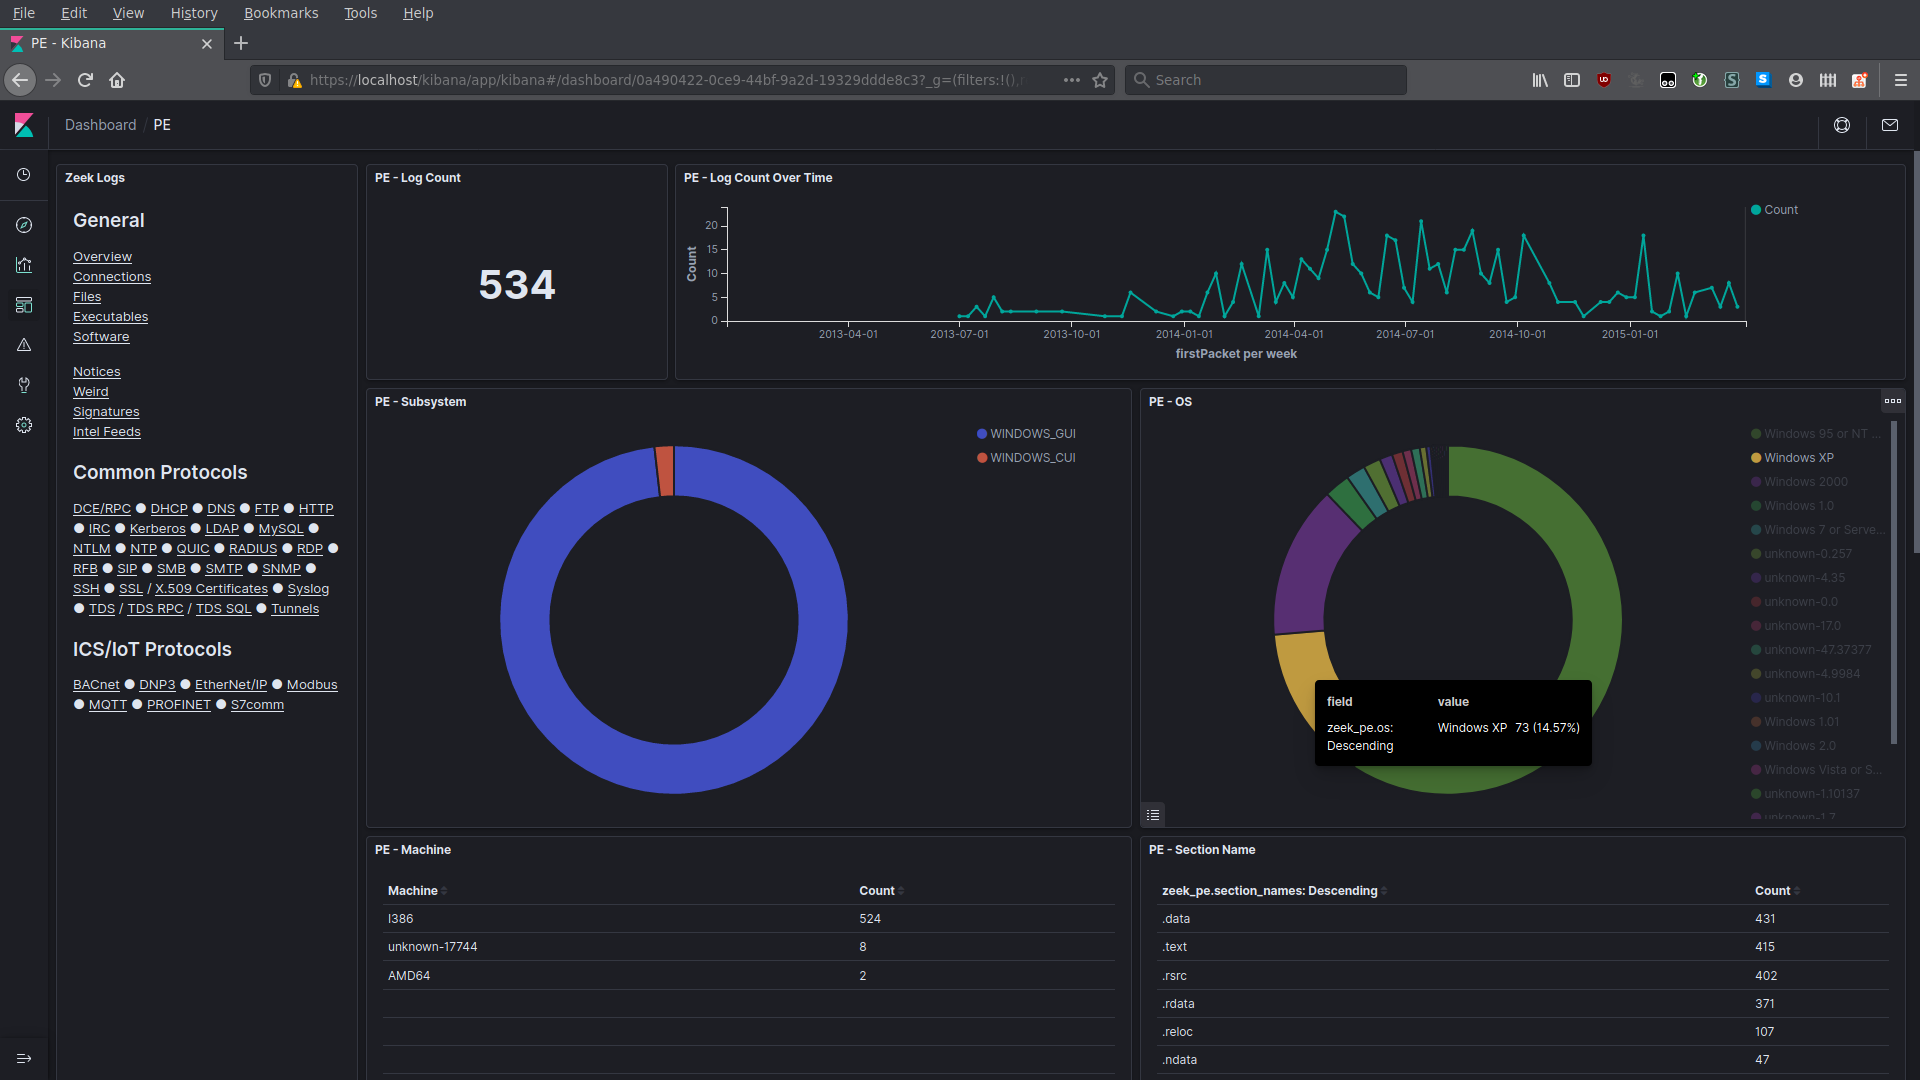Click the help life-ring icon top right
This screenshot has height=1080, width=1920.
tap(1842, 125)
